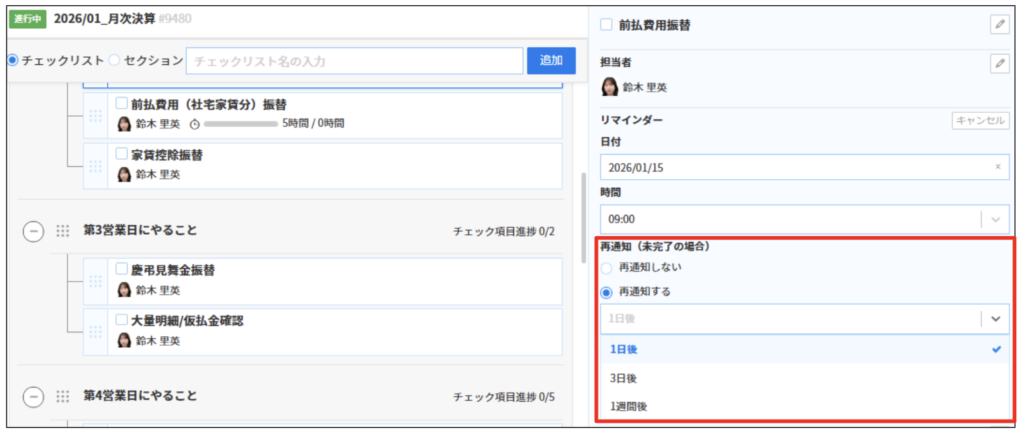Click the キャンセル button in reminder section
Viewport: 1024px width, 435px height.
979,120
